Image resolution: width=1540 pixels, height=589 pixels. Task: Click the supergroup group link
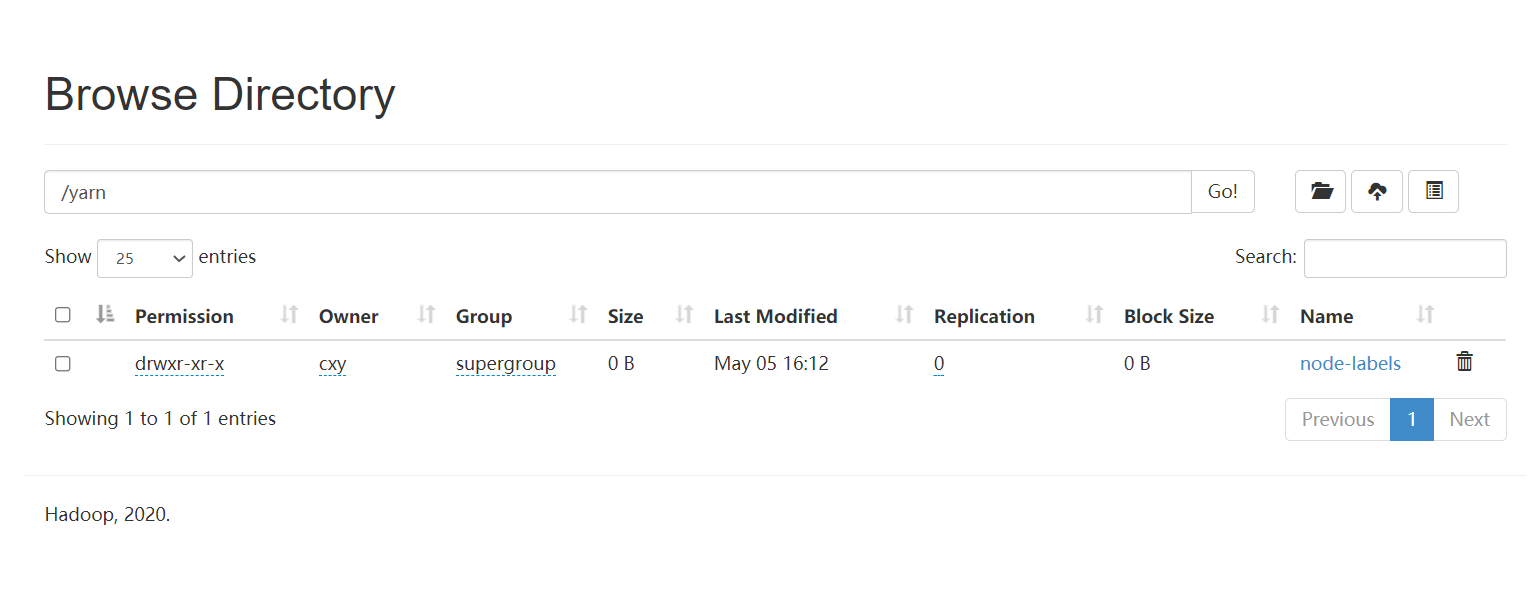(x=506, y=364)
